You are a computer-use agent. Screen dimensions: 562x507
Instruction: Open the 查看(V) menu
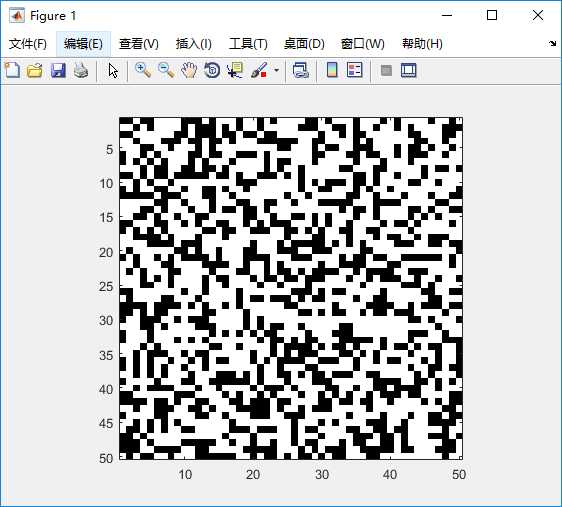coord(139,44)
